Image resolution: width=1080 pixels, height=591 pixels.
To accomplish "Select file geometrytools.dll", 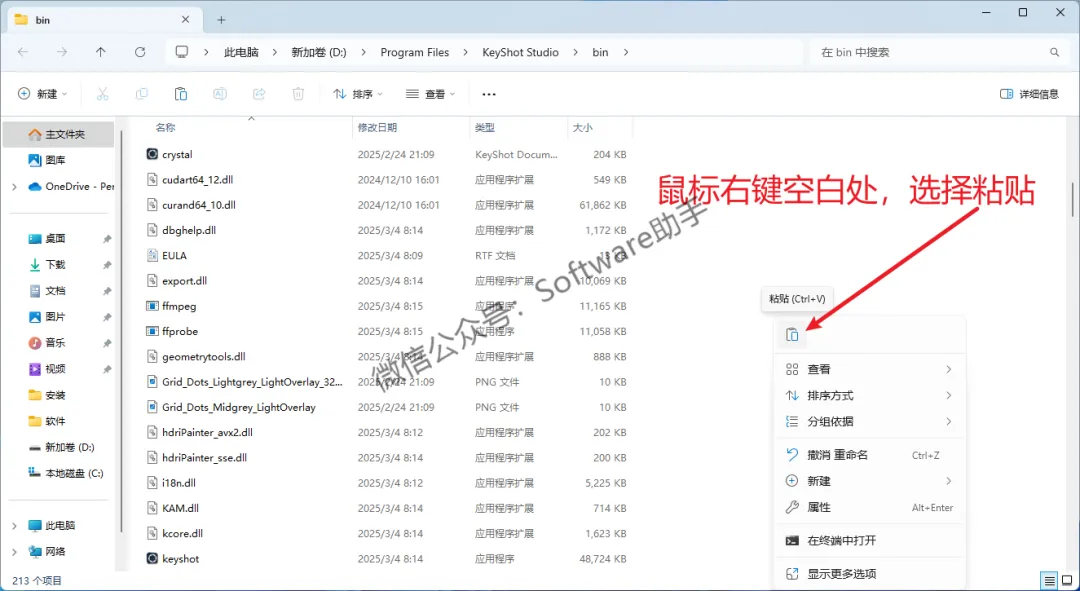I will [x=203, y=357].
